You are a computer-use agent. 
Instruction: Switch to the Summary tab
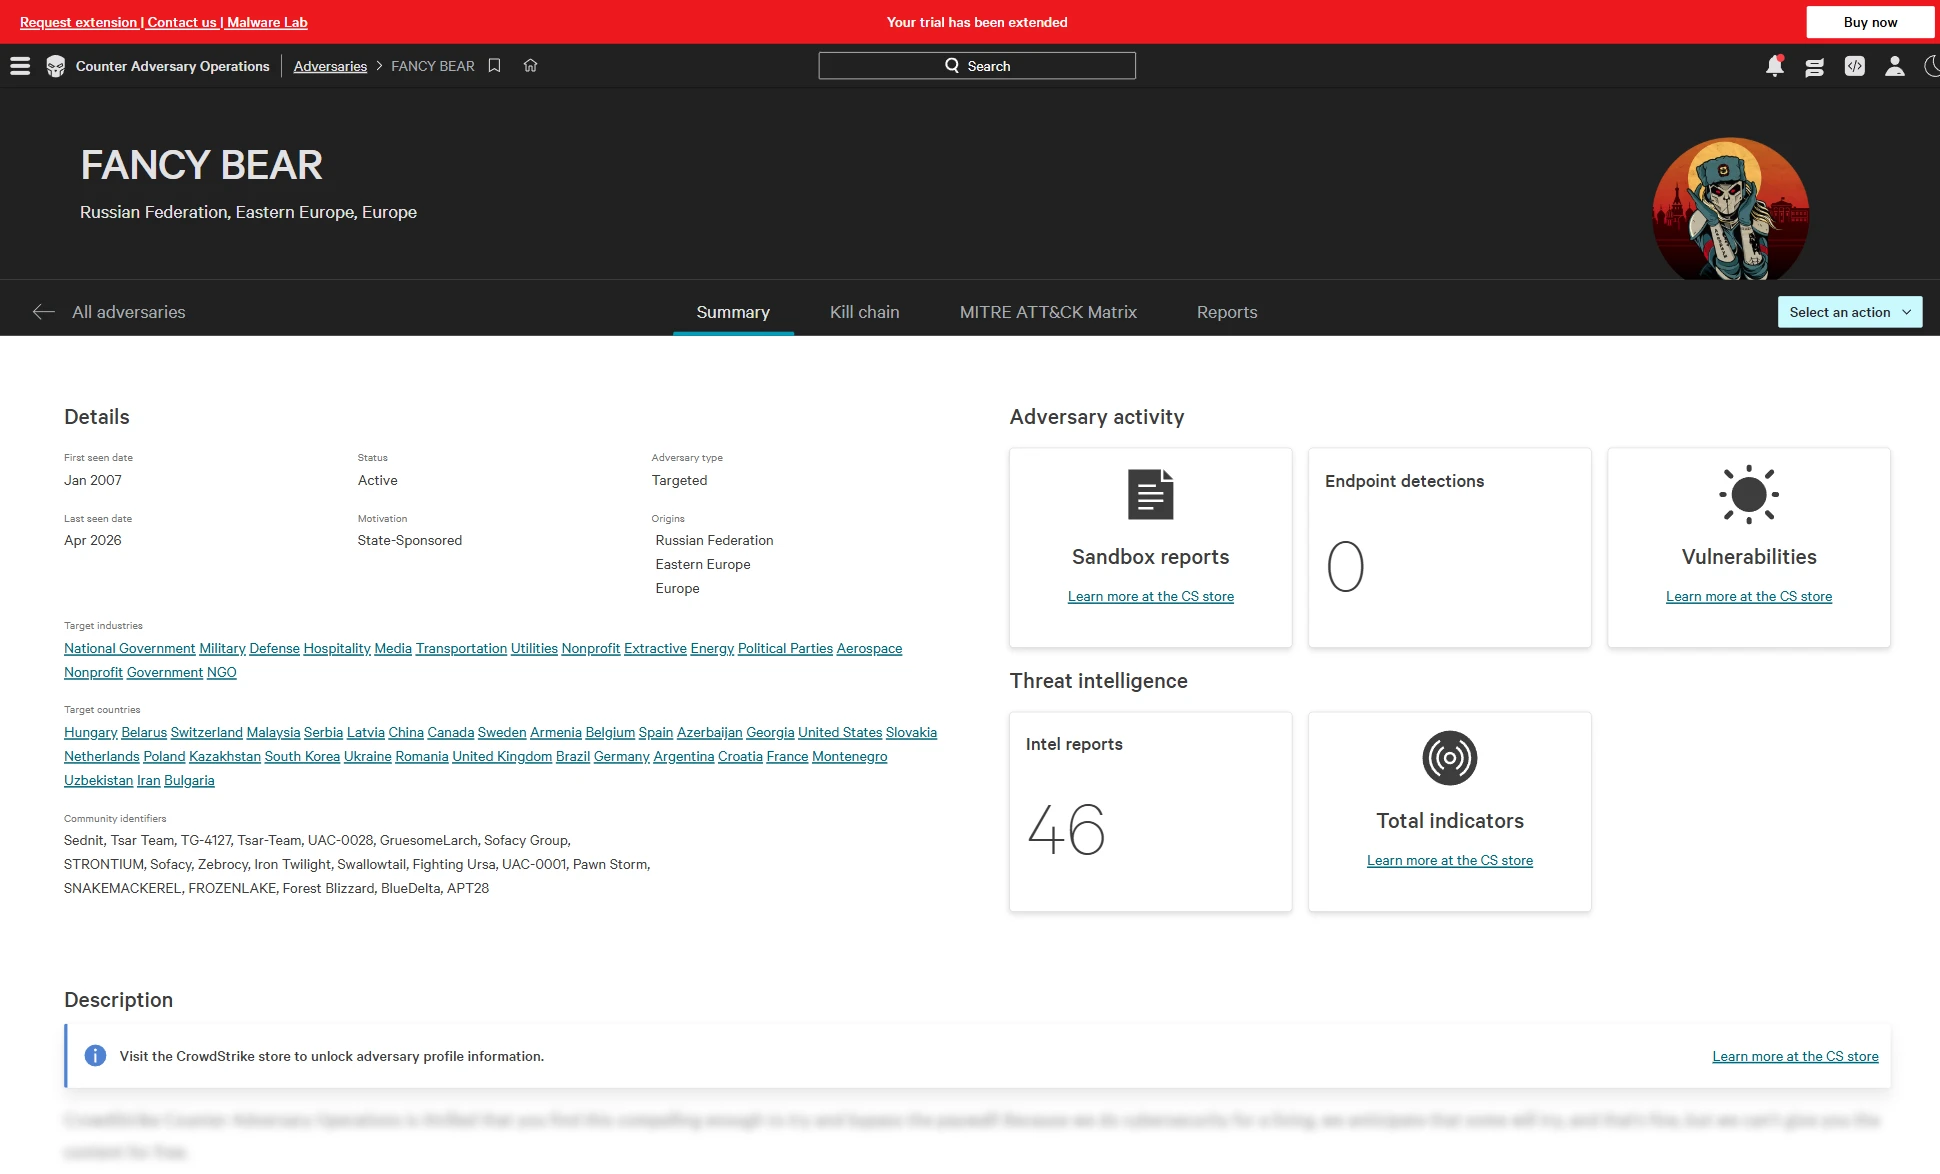coord(733,312)
